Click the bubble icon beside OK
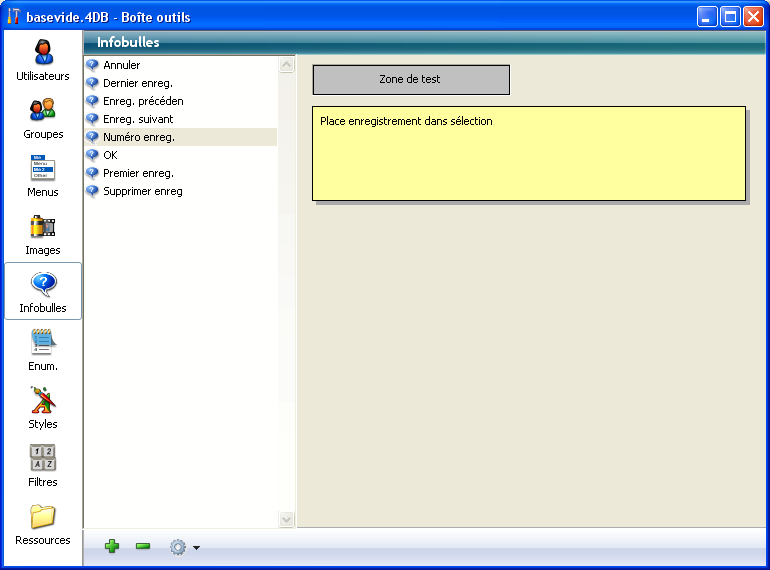Screen dimensions: 770x570 click(x=92, y=155)
